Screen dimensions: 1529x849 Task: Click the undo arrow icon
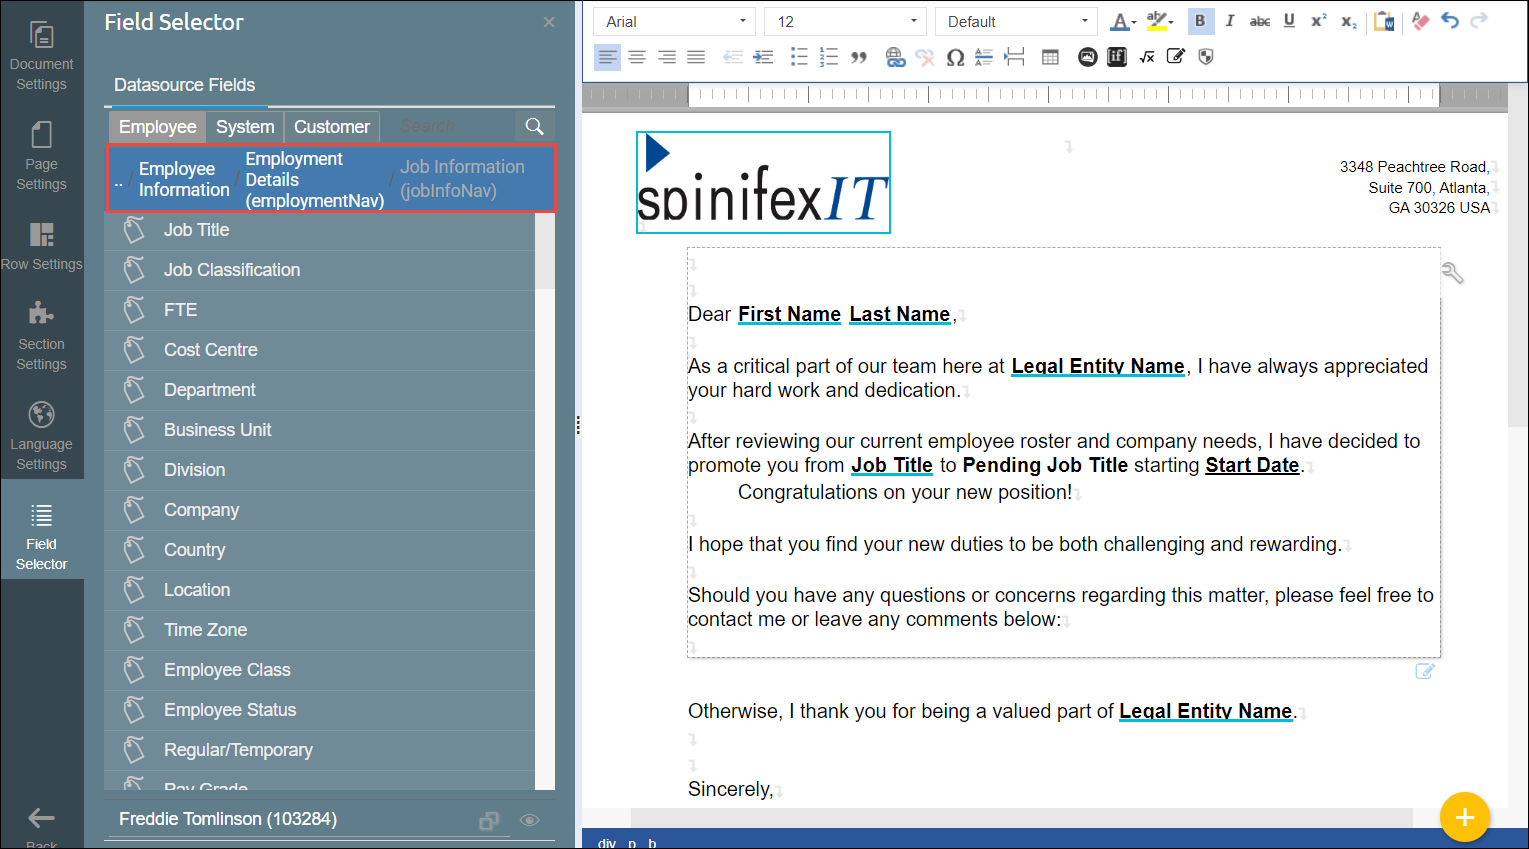[x=1450, y=21]
